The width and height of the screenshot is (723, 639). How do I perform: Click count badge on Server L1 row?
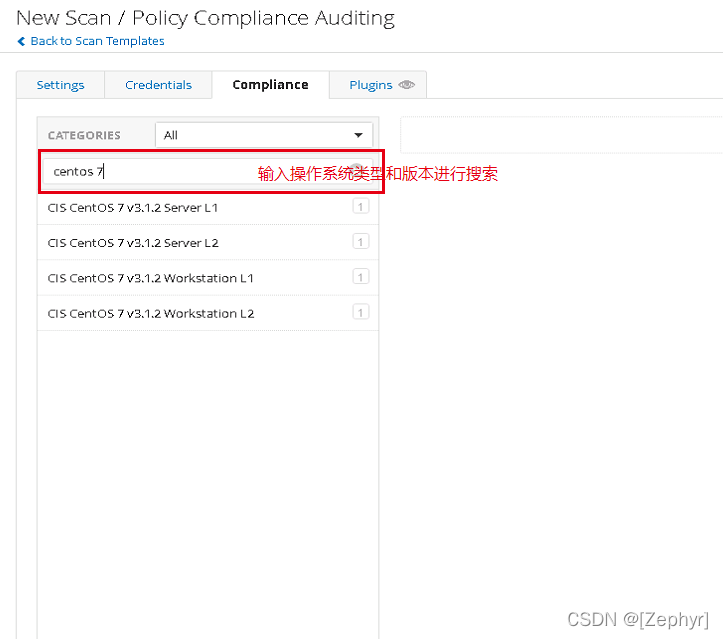click(x=361, y=206)
